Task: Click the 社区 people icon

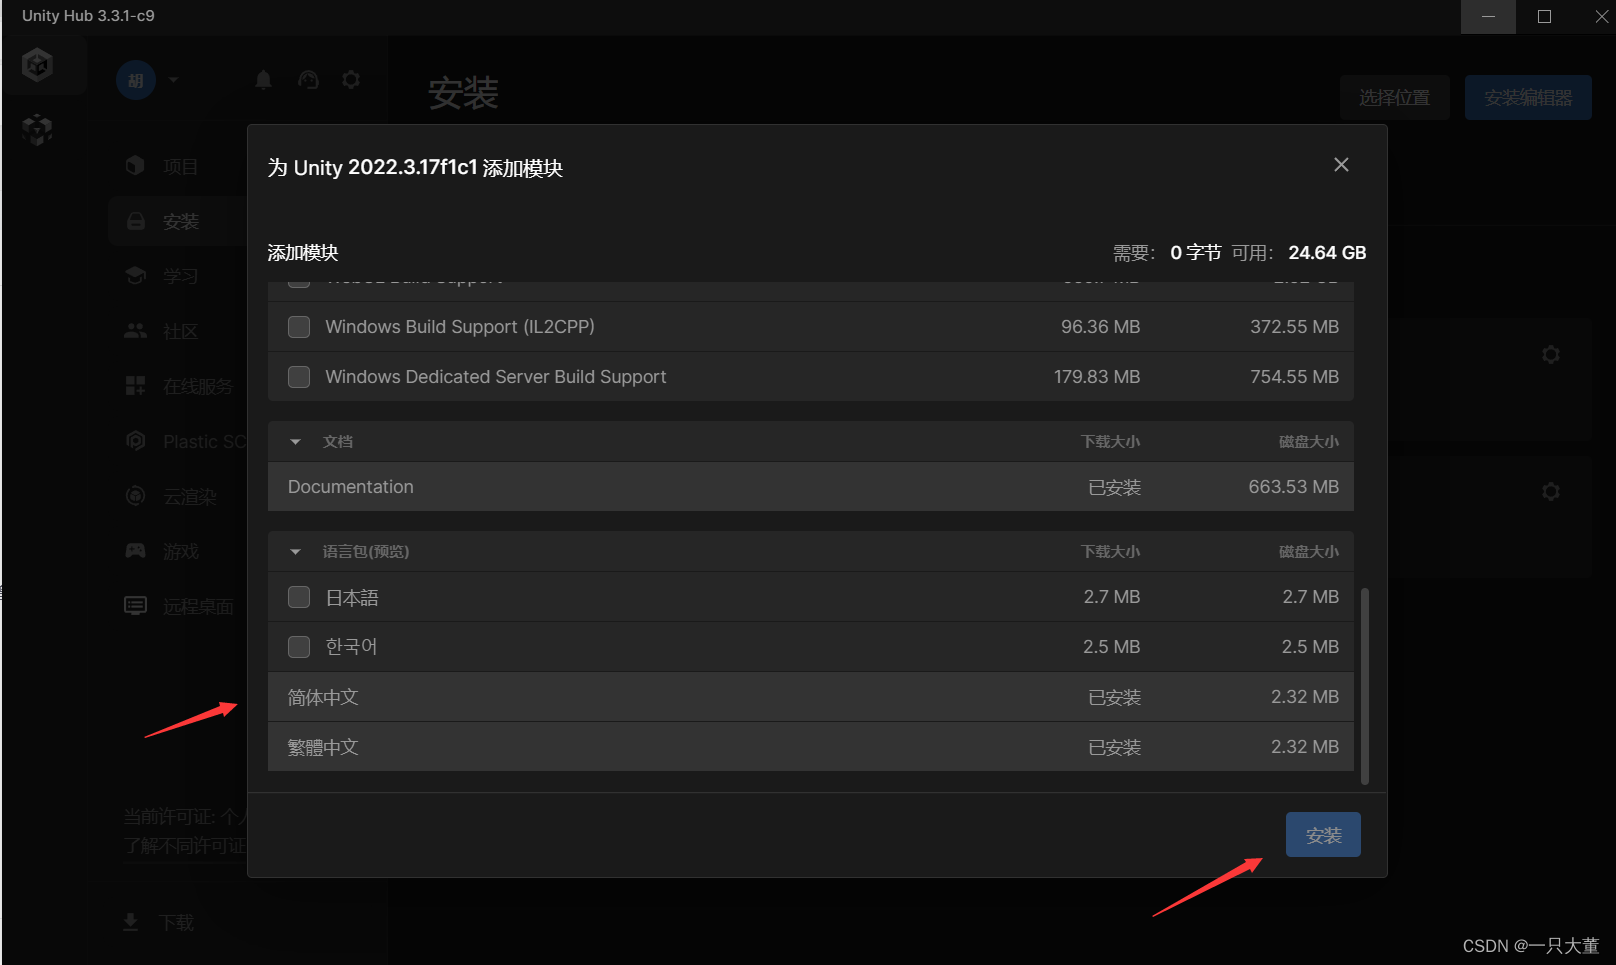Action: (135, 330)
